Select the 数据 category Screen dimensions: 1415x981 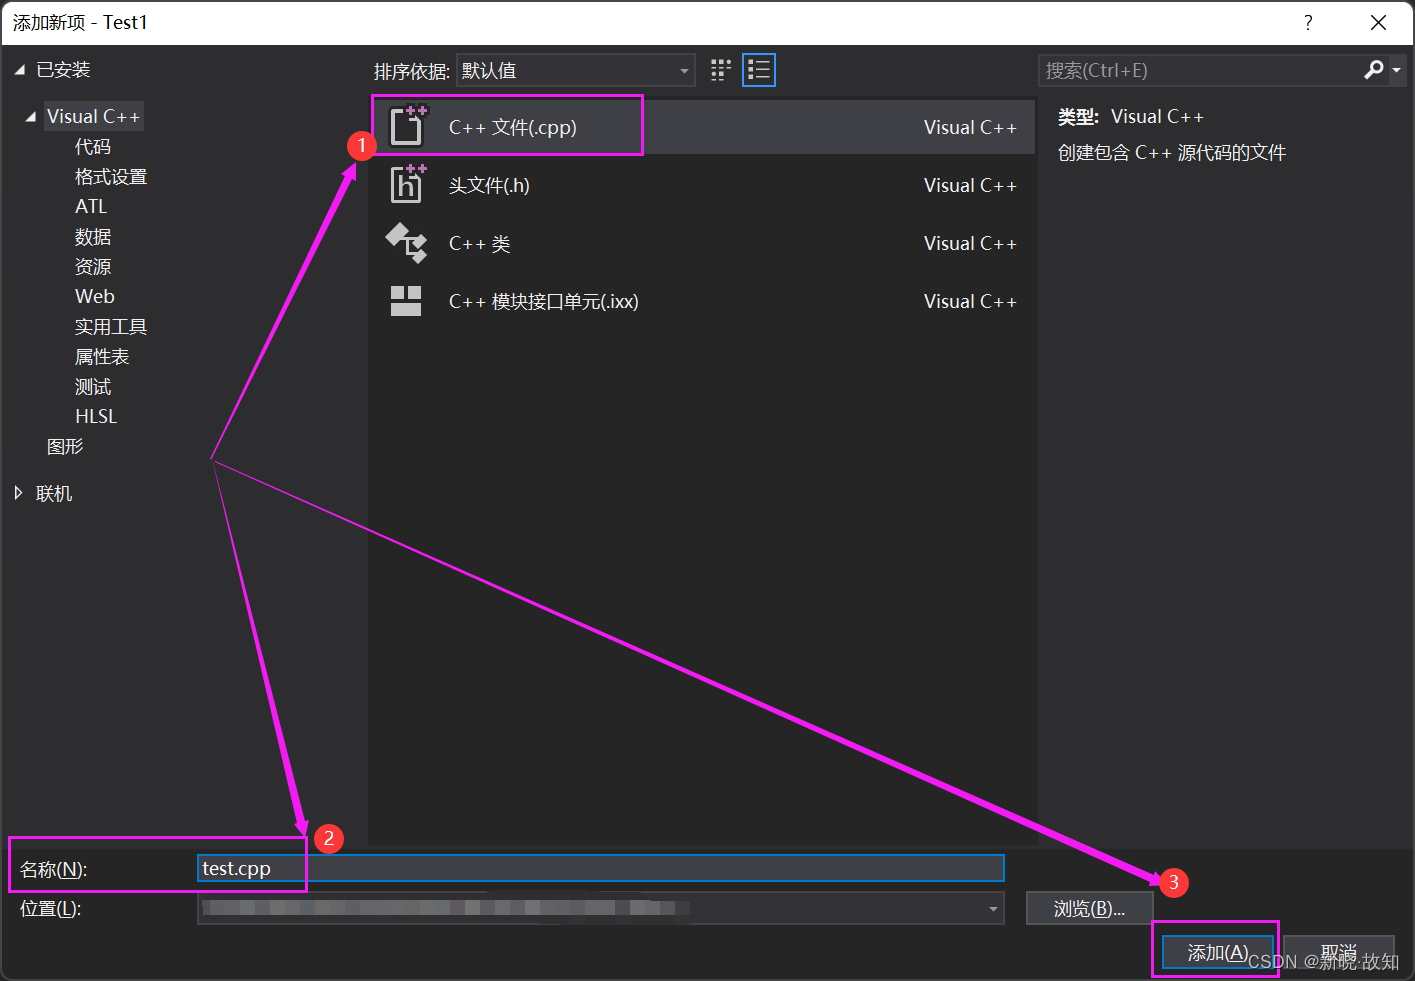coord(93,237)
